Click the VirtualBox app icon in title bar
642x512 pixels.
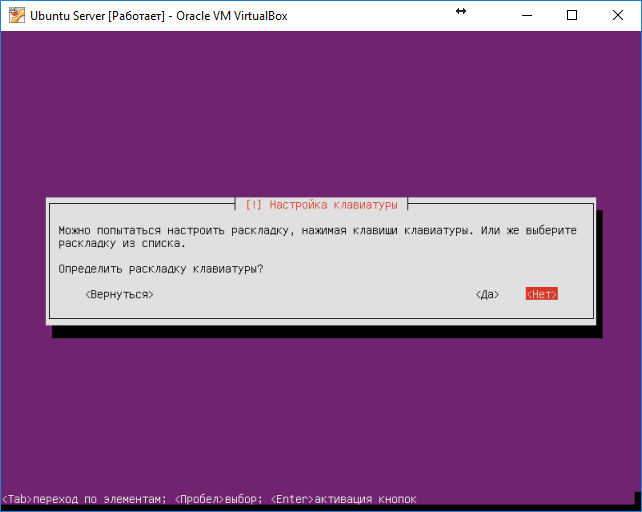(x=17, y=15)
